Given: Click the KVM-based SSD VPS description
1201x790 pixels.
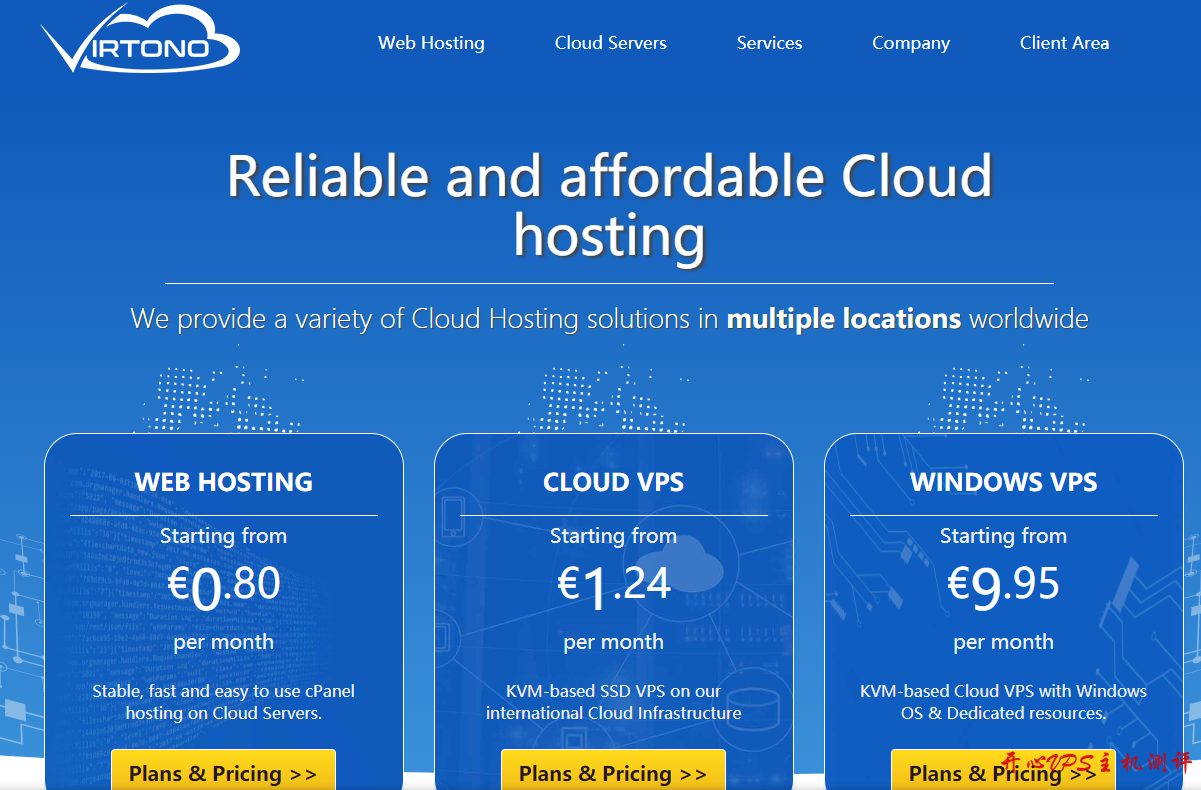Looking at the screenshot, I should 614,702.
